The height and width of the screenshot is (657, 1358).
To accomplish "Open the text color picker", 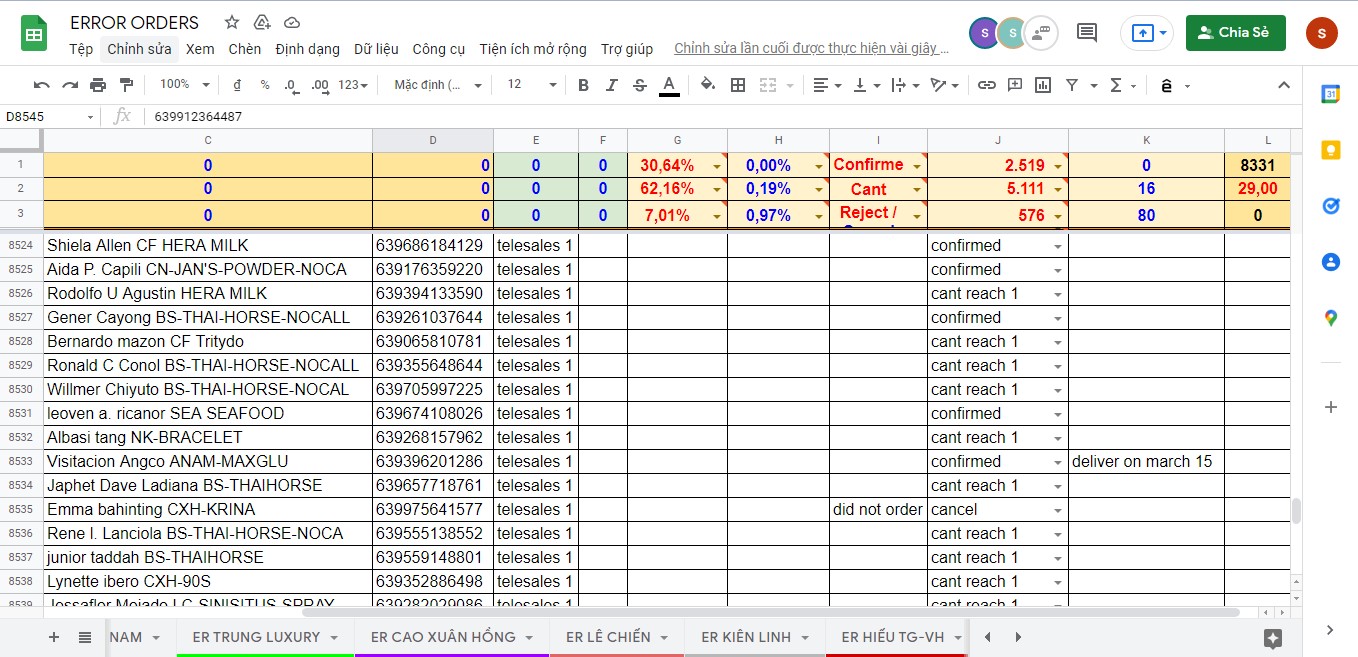I will click(669, 85).
